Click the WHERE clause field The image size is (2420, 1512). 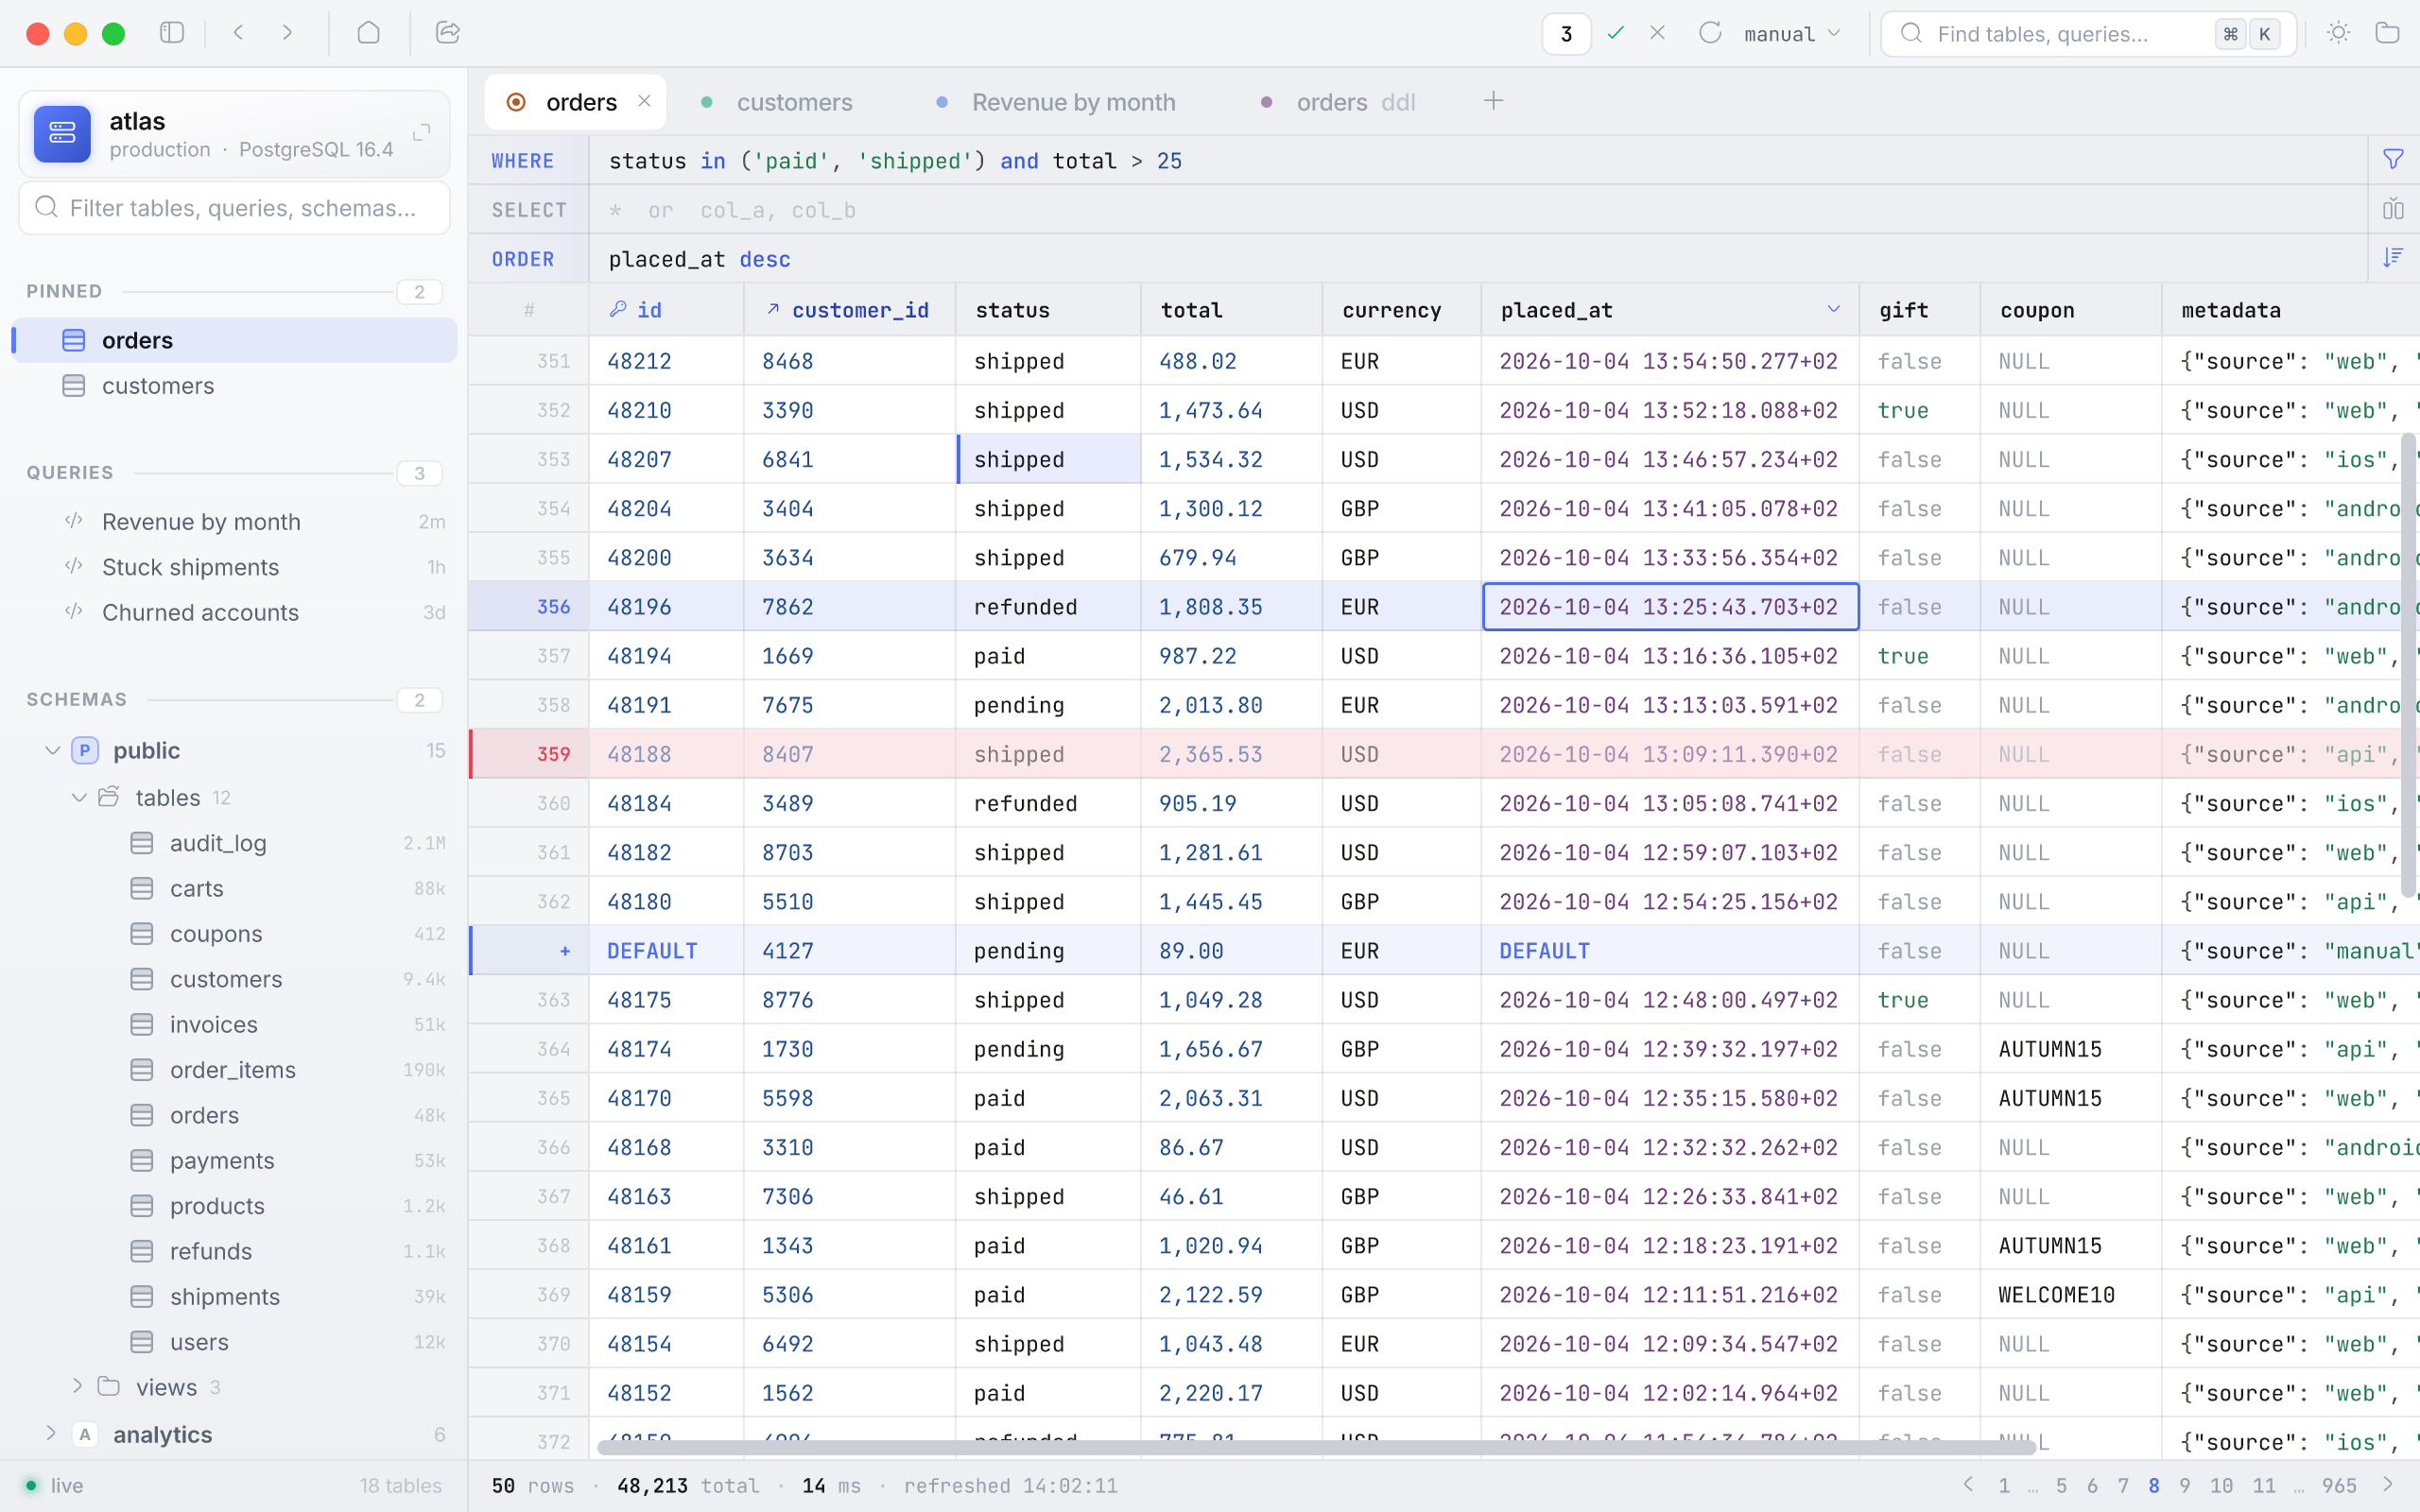pyautogui.click(x=1478, y=160)
